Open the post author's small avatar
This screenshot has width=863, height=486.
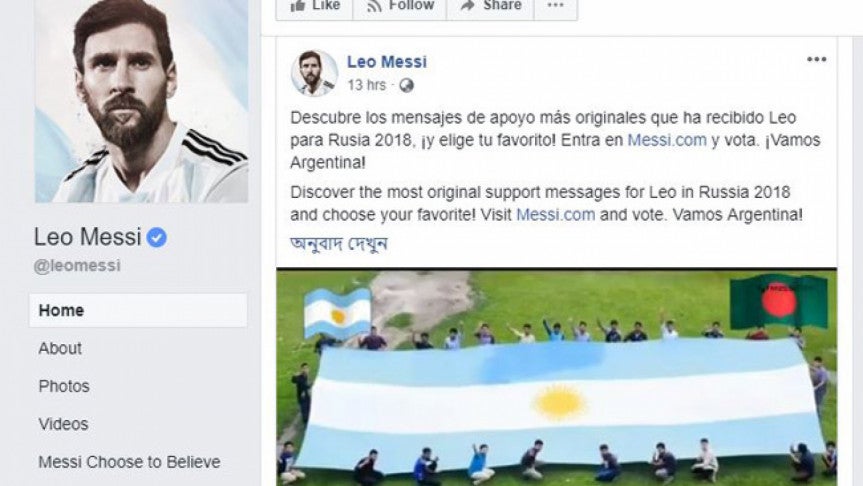tap(314, 73)
